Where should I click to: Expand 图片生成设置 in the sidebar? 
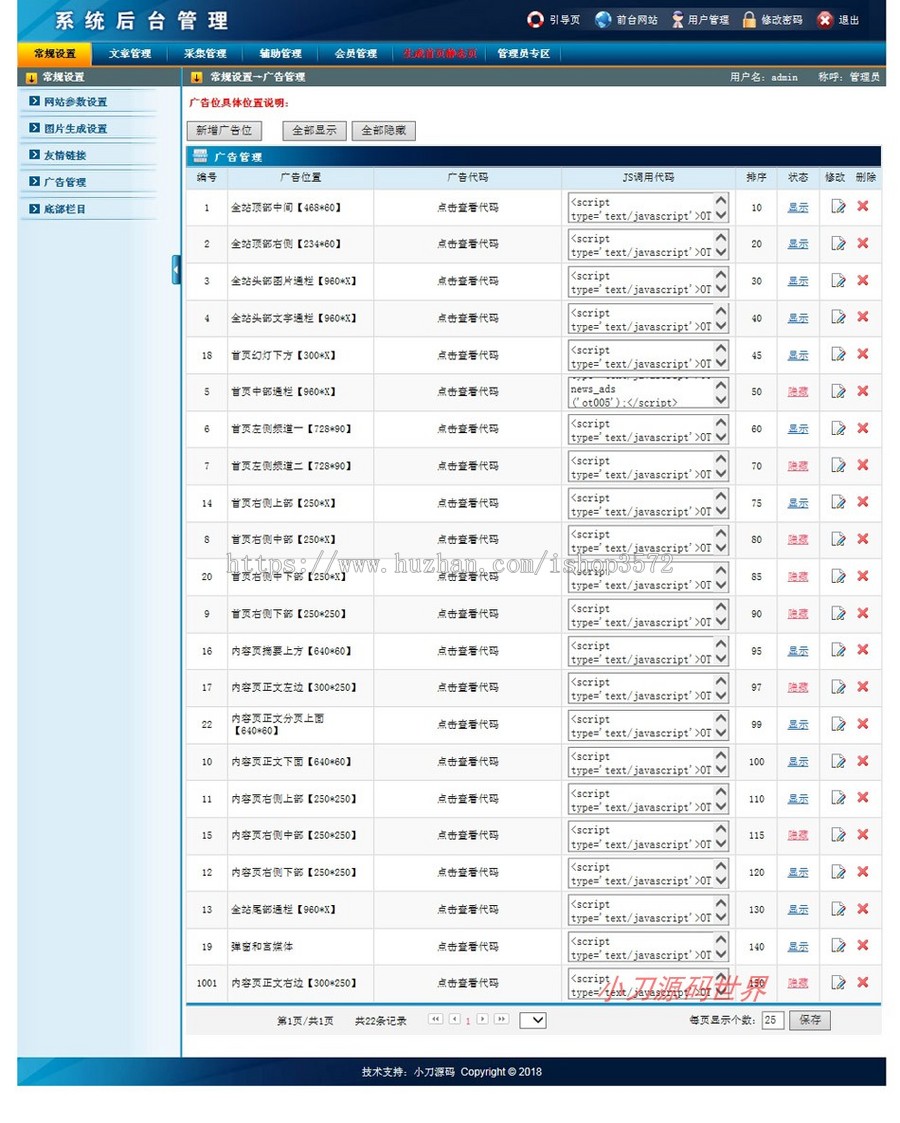75,129
